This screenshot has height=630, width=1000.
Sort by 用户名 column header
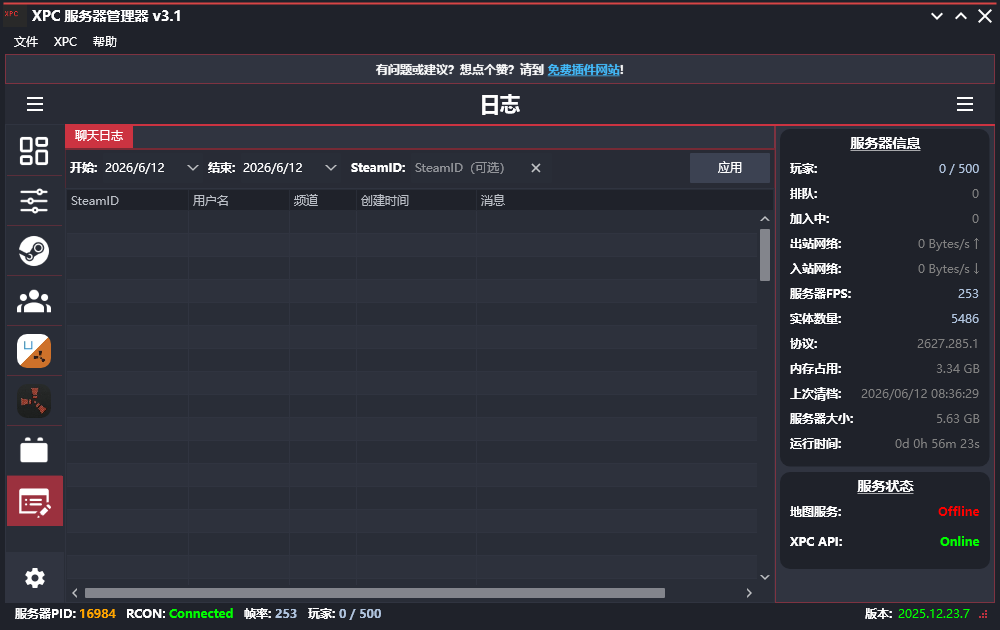(x=239, y=200)
